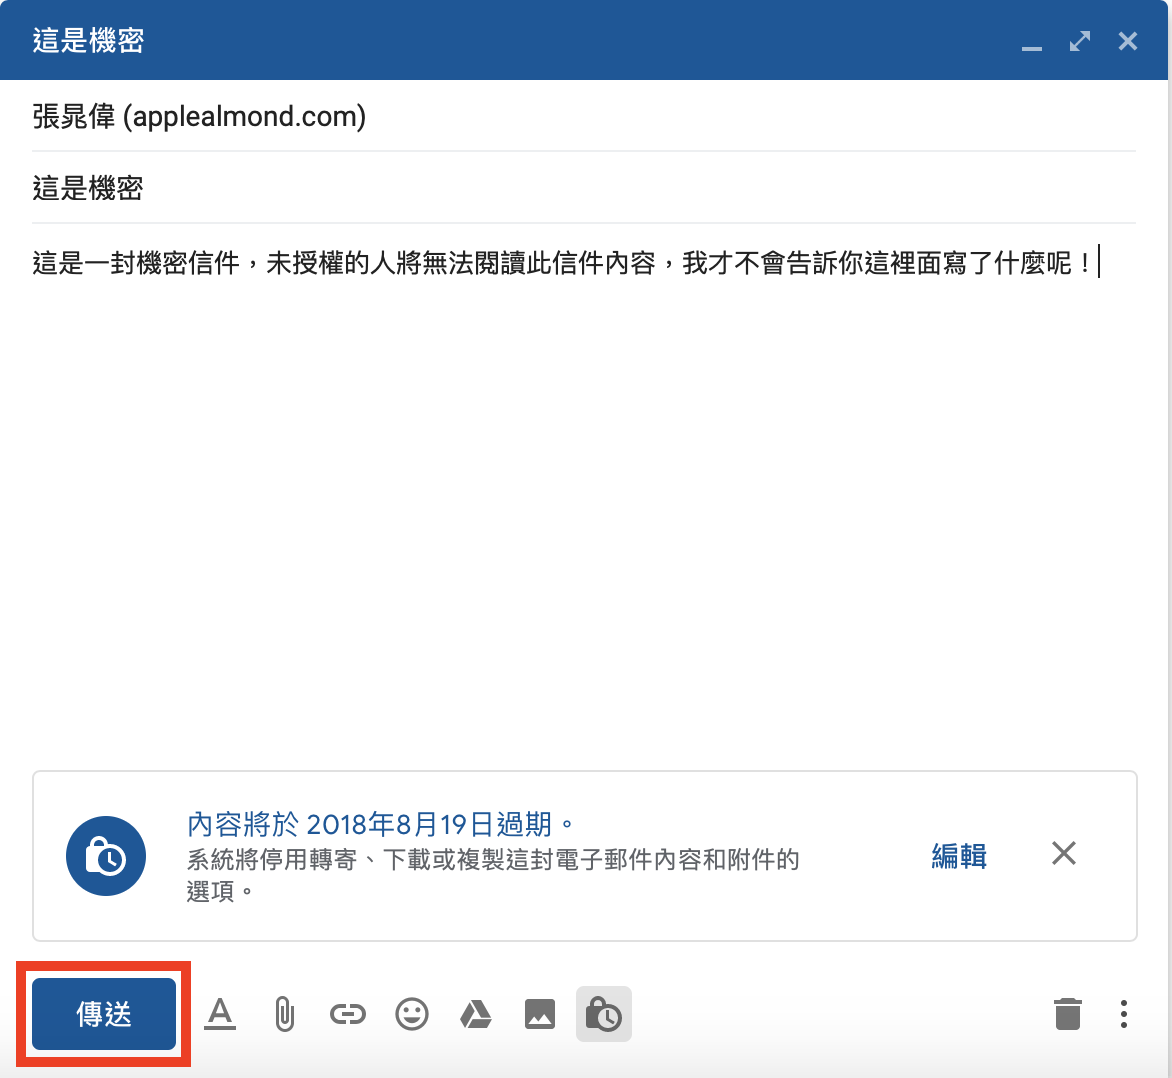The height and width of the screenshot is (1078, 1172).
Task: Click the 這是機密 compose window title
Action: click(x=88, y=40)
